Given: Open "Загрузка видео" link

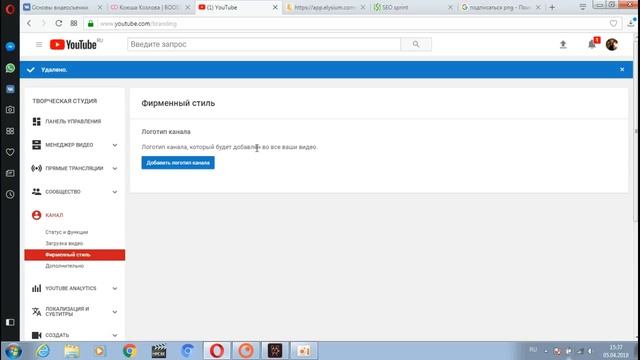Looking at the screenshot, I should point(64,243).
